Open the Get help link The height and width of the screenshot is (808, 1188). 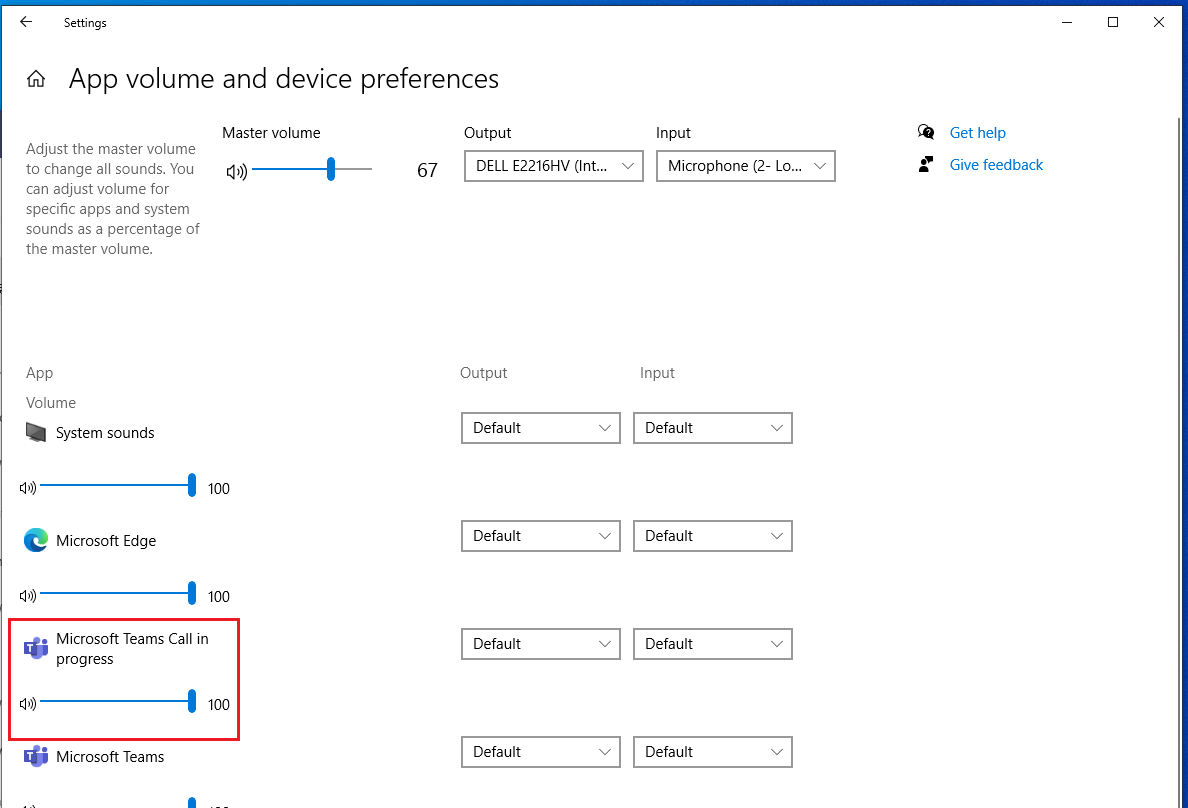(977, 133)
